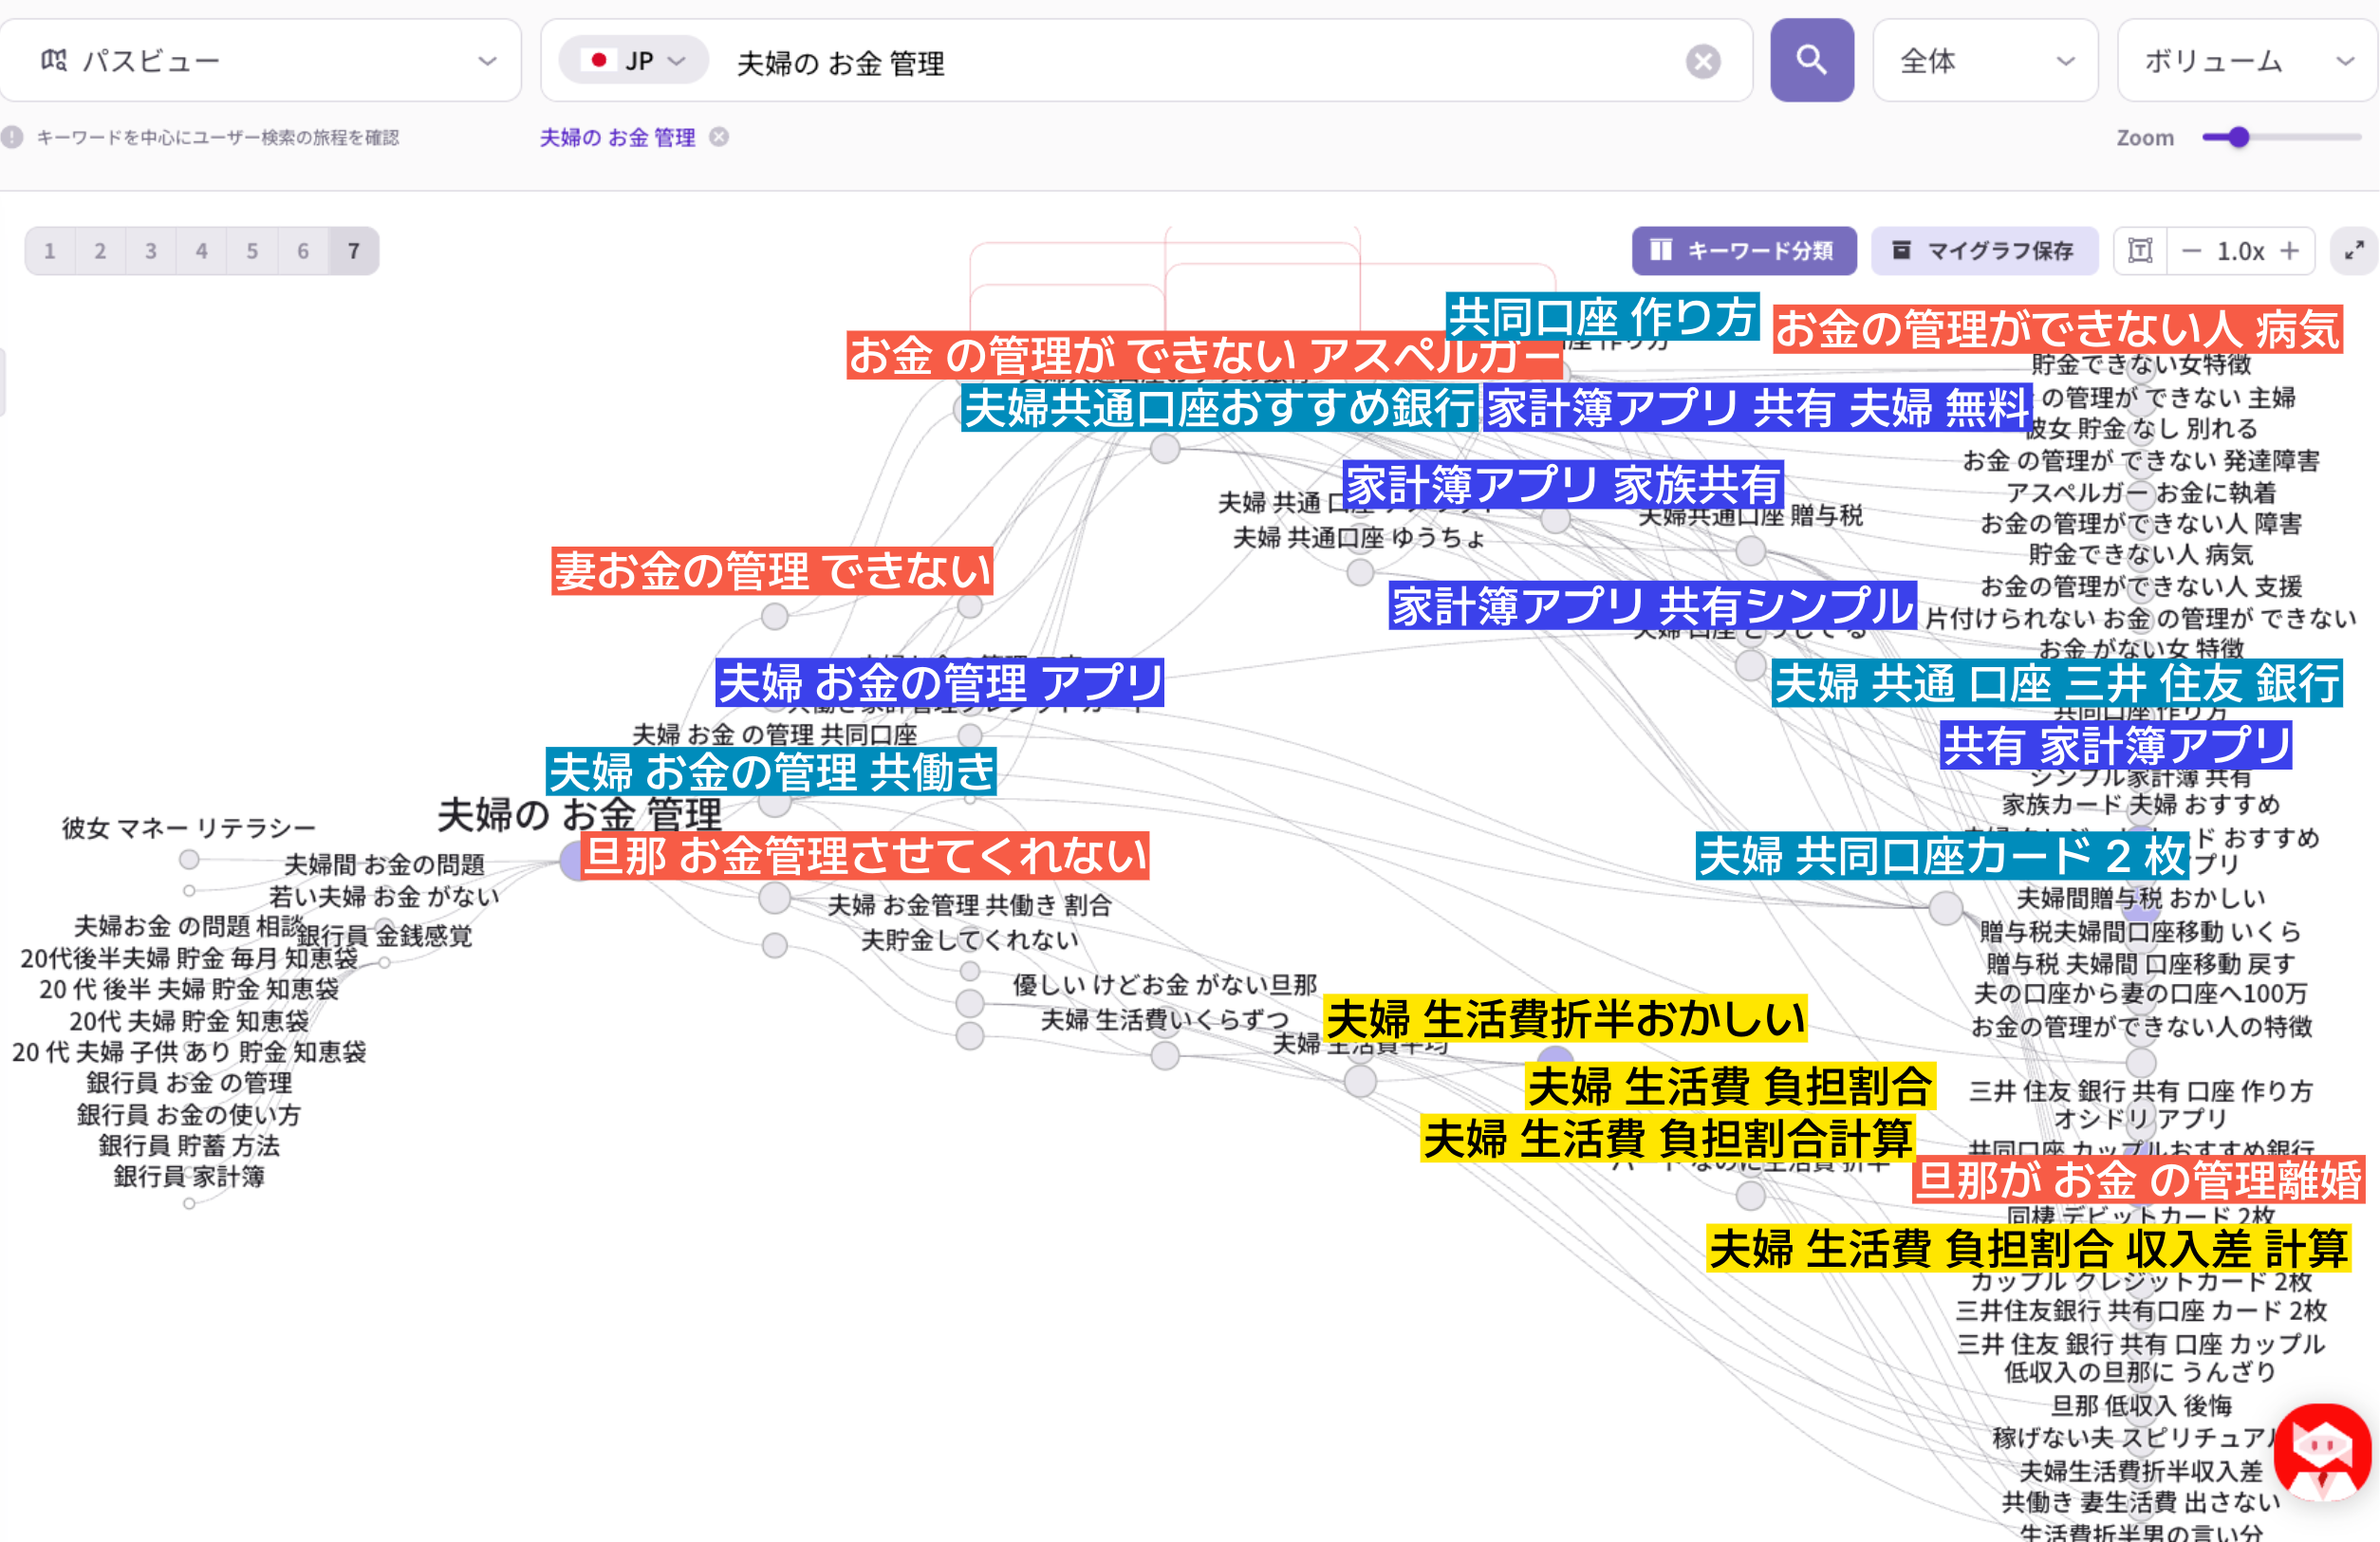Image resolution: width=2380 pixels, height=1542 pixels.
Task: Switch to depth tab 5
Action: [252, 250]
